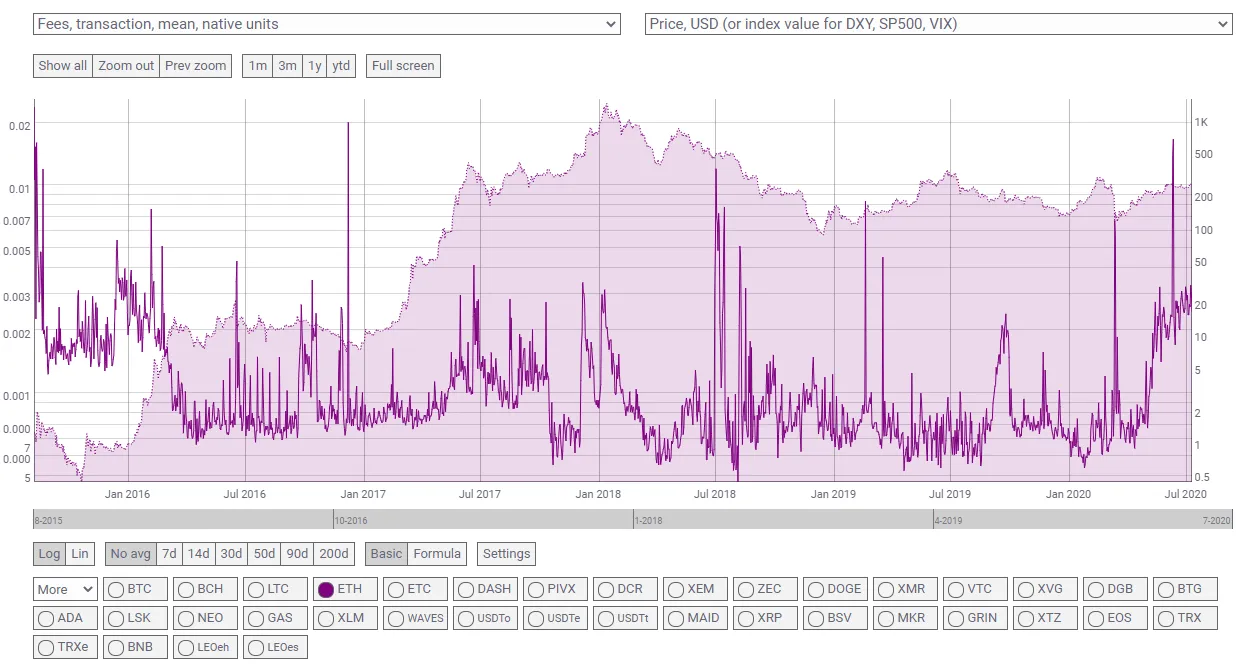This screenshot has width=1244, height=672.
Task: Toggle the GAS coin checkbox
Action: (275, 618)
